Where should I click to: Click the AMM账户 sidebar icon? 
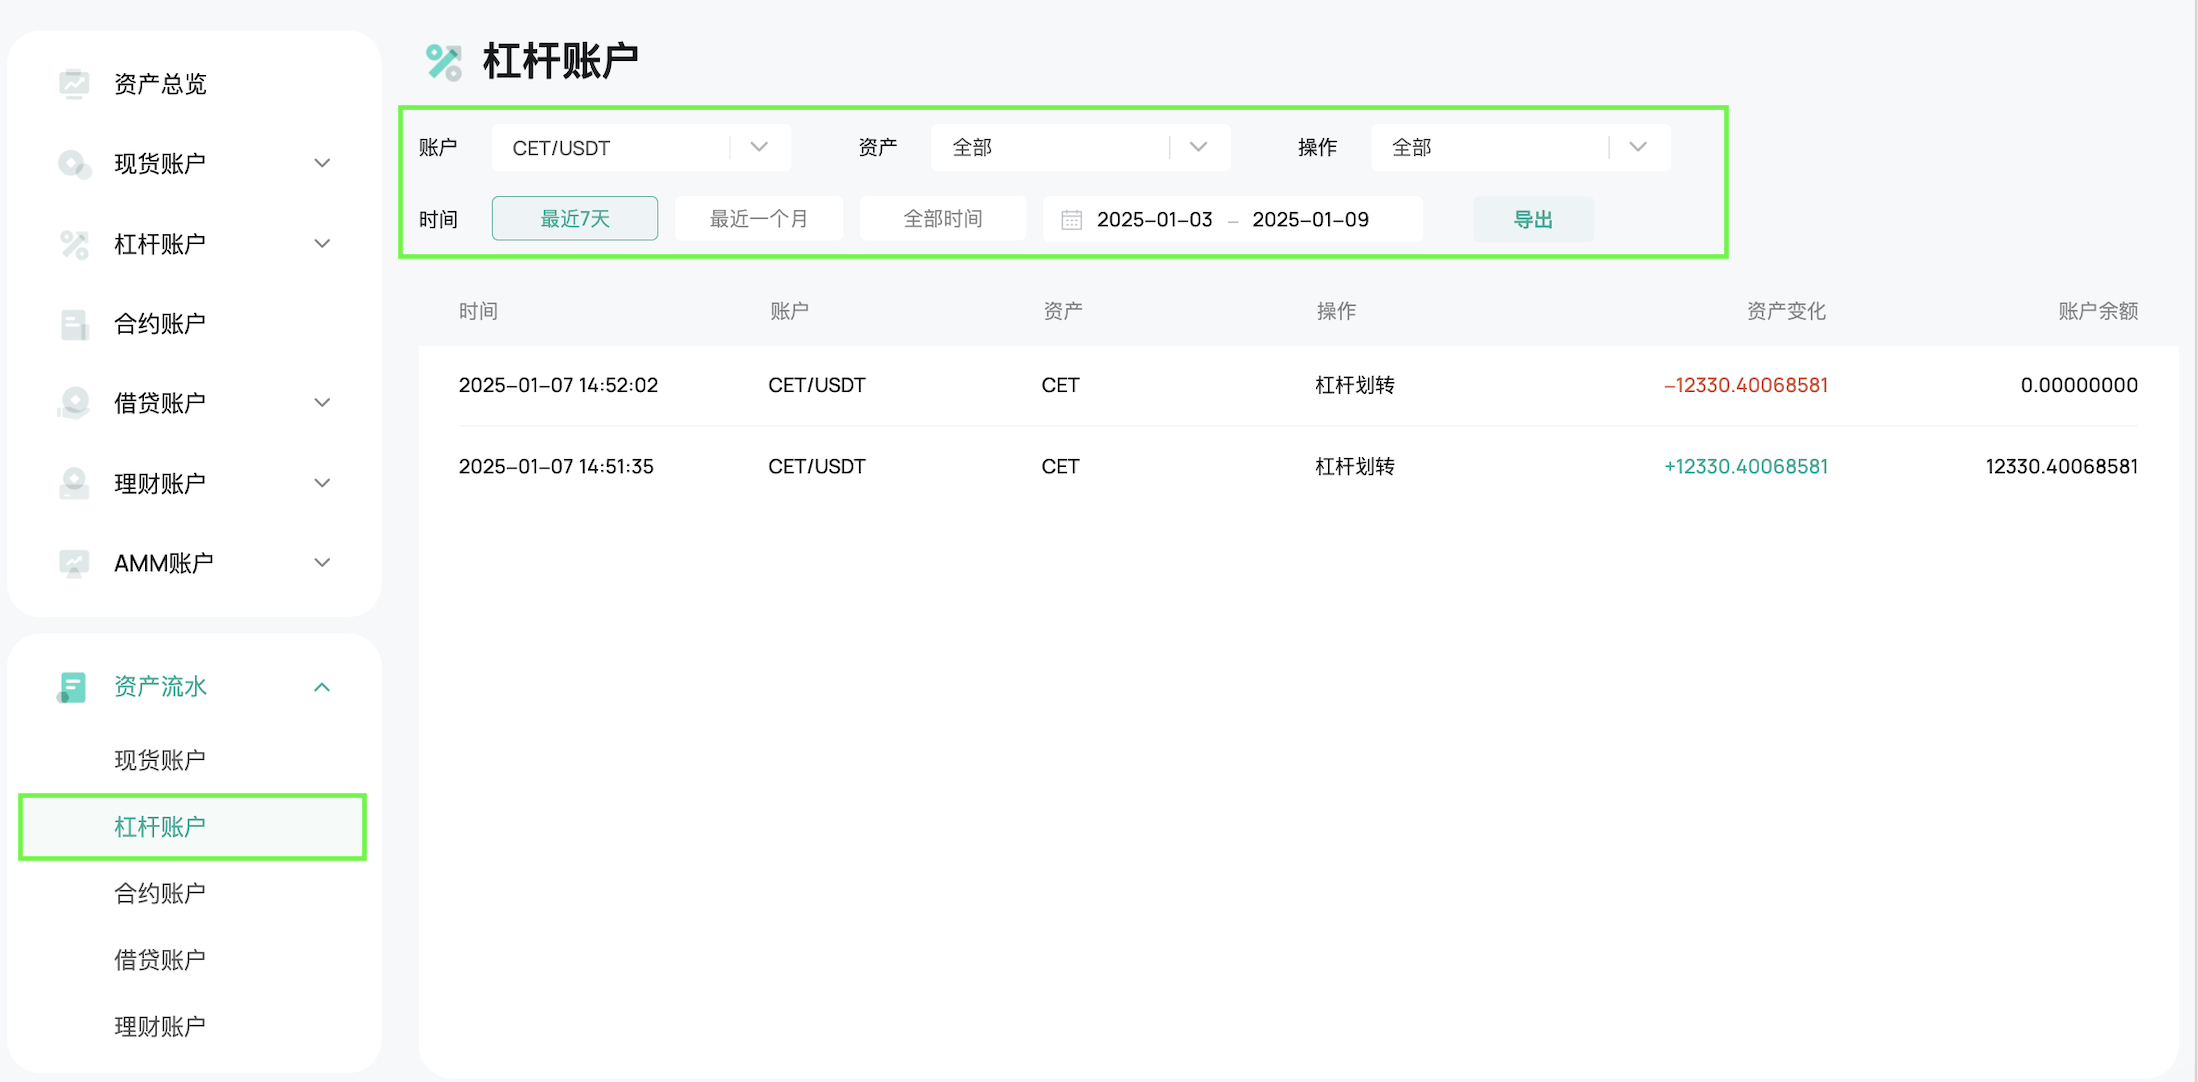pos(74,563)
